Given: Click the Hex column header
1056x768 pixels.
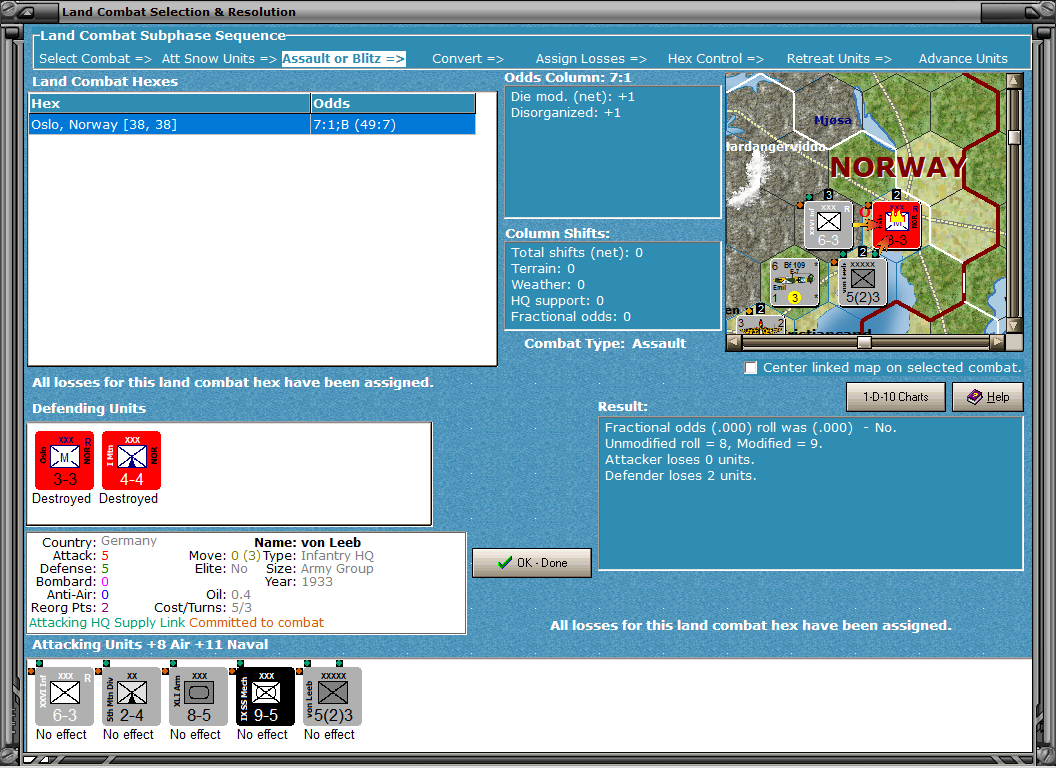Looking at the screenshot, I should [x=169, y=103].
